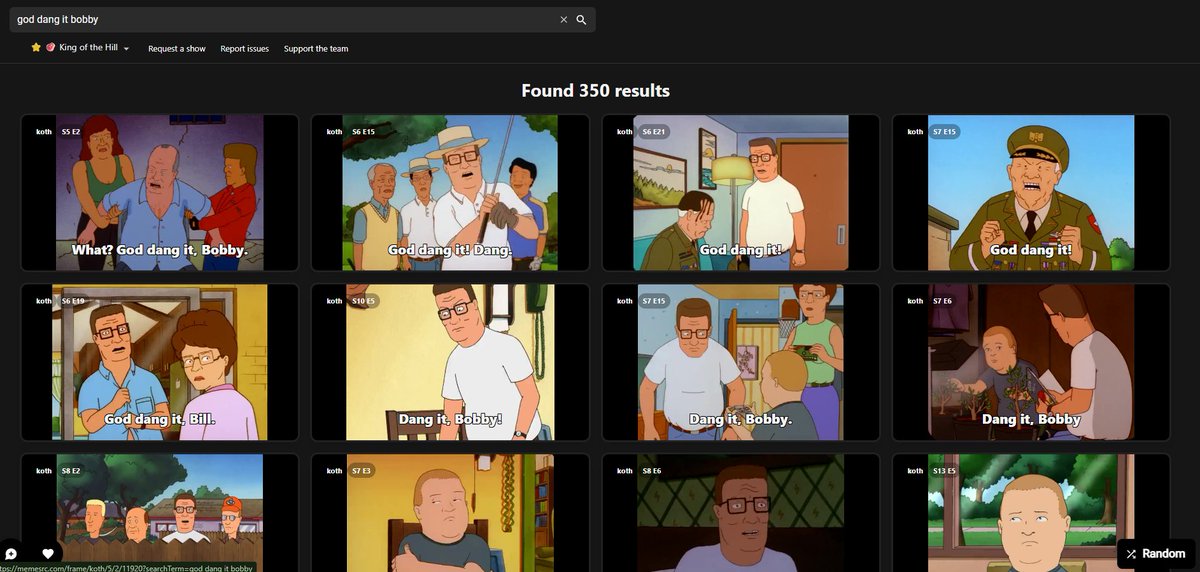This screenshot has width=1200, height=572.
Task: Open the 'God dang it, Bill.' frame
Action: (x=160, y=362)
